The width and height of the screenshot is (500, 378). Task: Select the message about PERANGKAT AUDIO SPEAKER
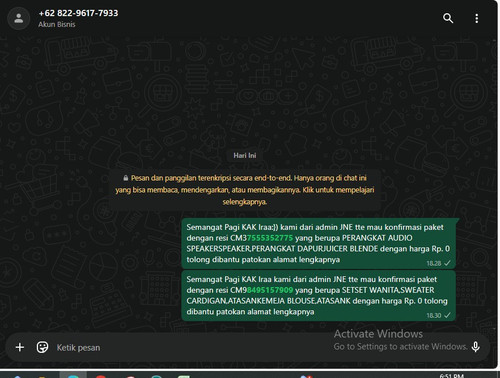(318, 243)
